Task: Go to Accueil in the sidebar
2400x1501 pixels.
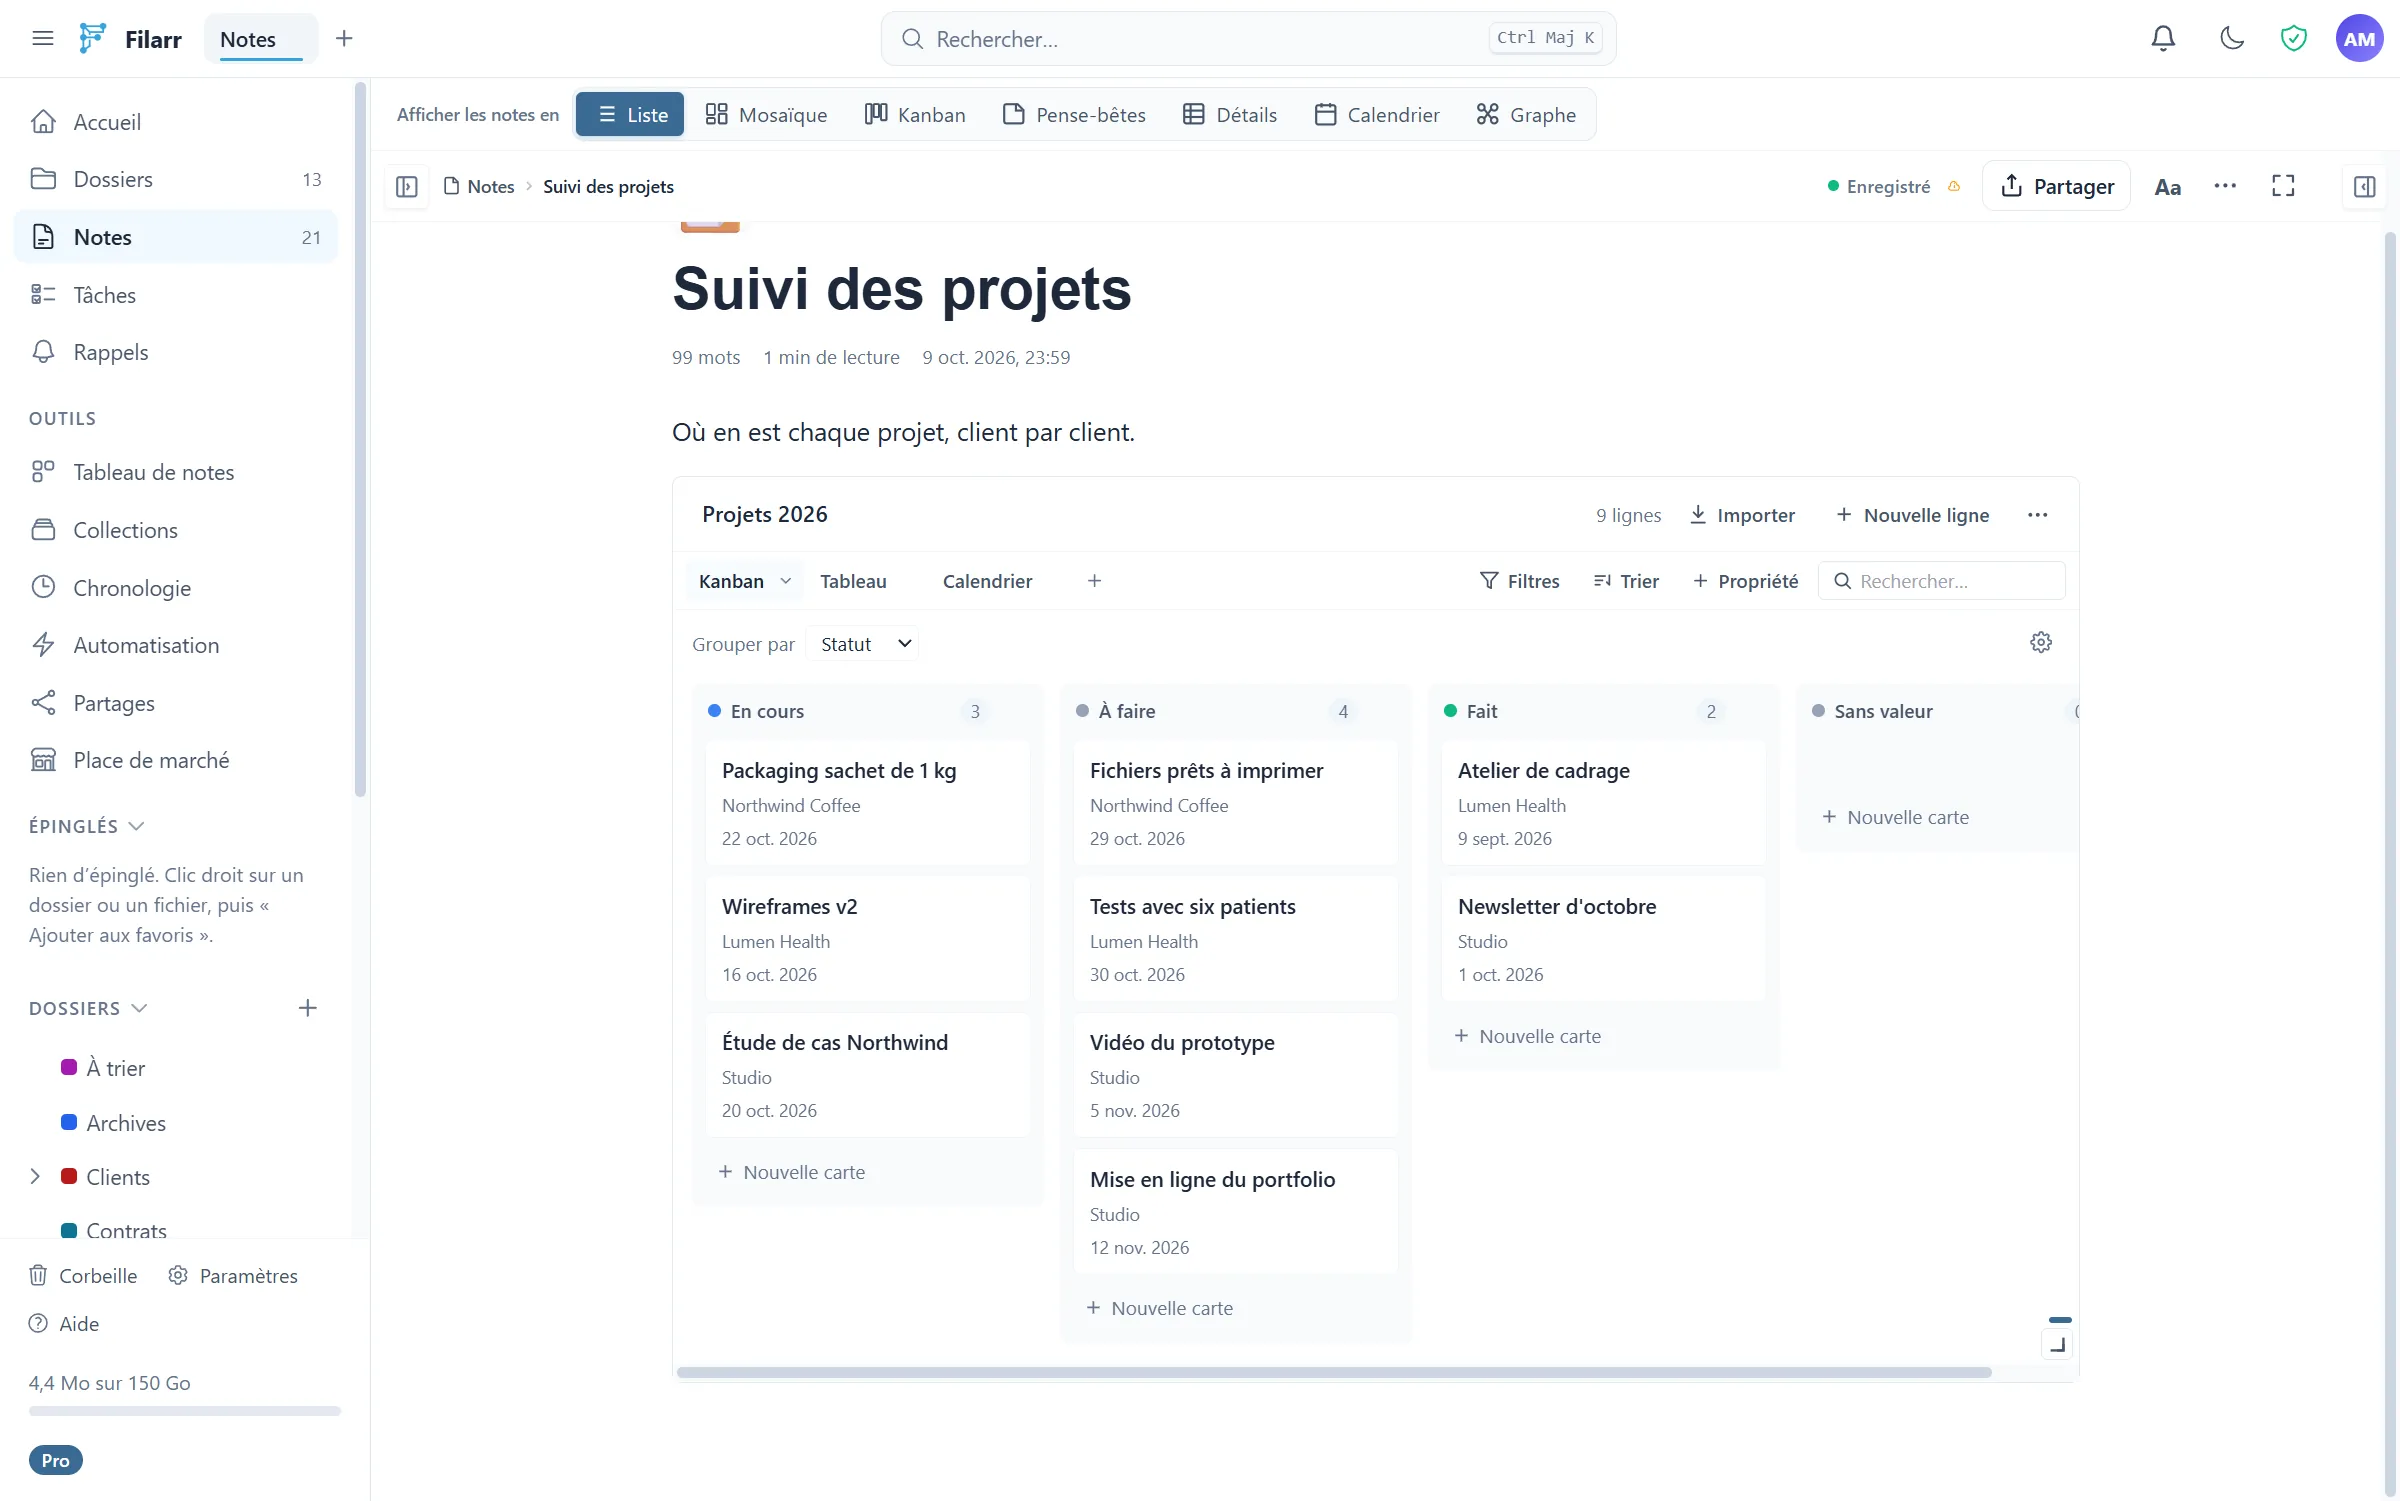Action: coord(176,122)
